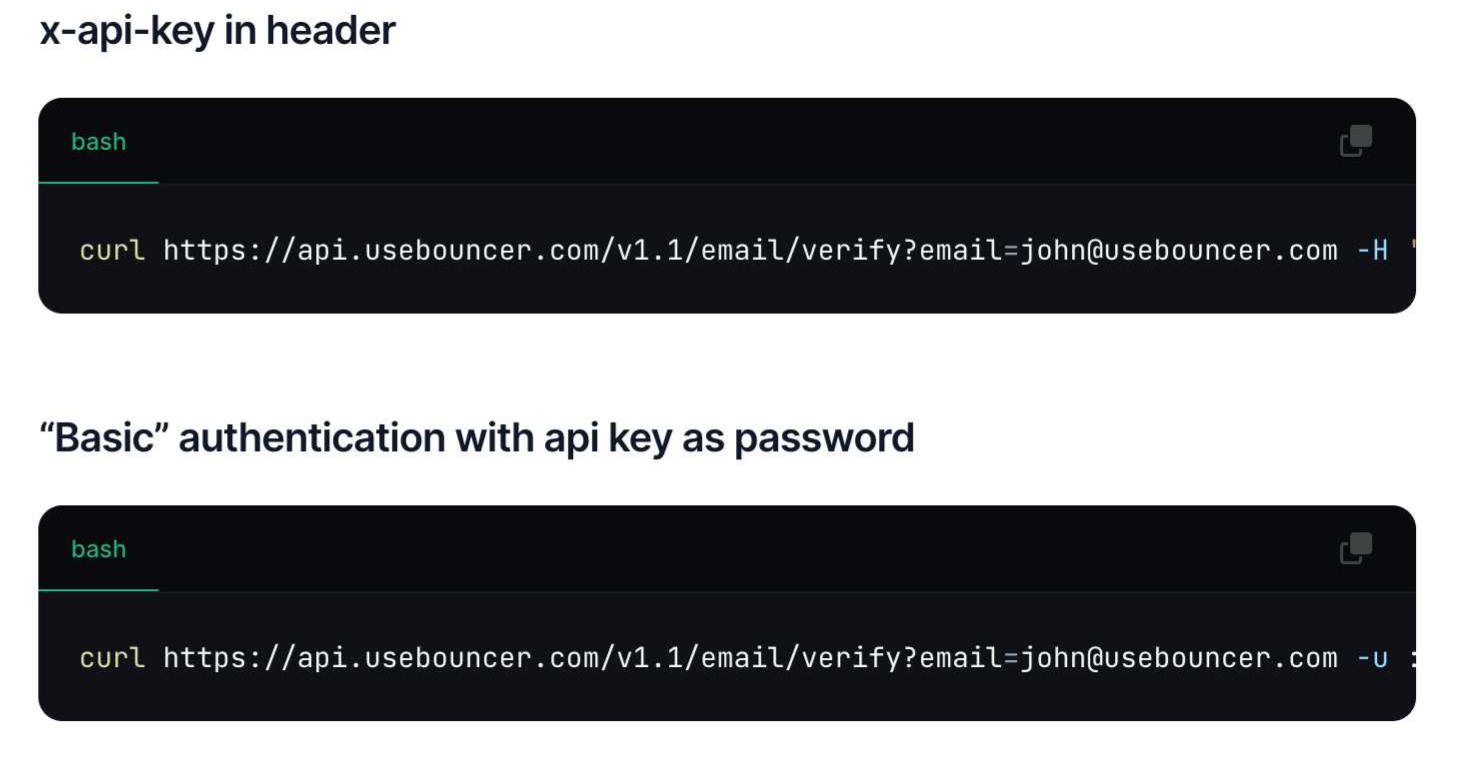Copy the x-api-key header curl command
This screenshot has width=1464, height=761.
1355,141
